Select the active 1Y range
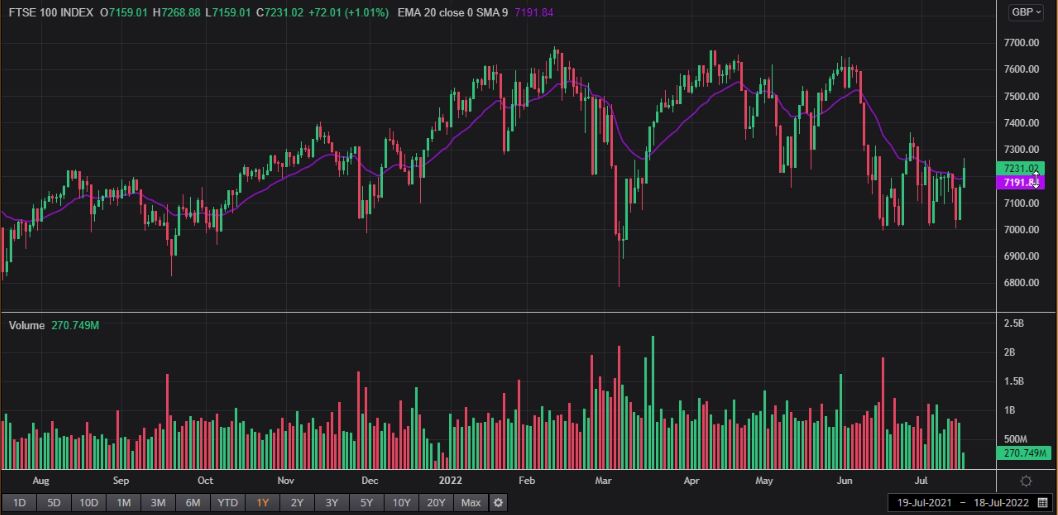This screenshot has height=515, width=1058. tap(262, 502)
